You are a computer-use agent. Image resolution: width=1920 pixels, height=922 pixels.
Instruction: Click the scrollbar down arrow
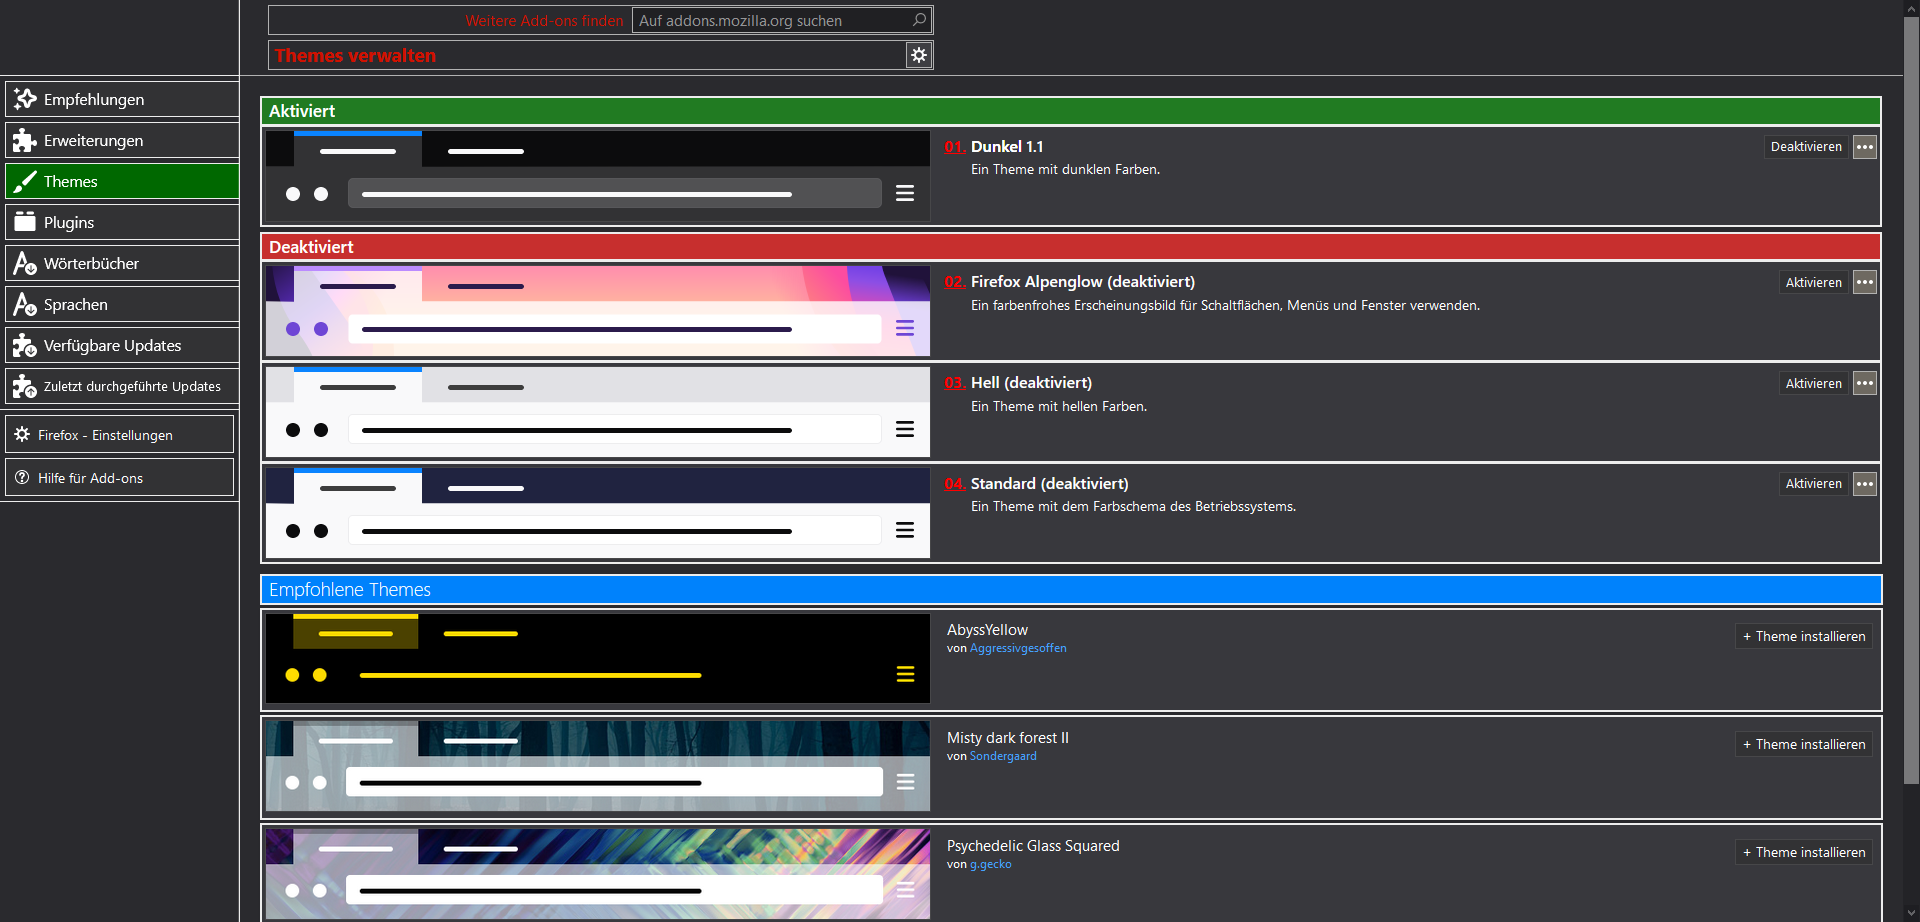pos(1911,913)
